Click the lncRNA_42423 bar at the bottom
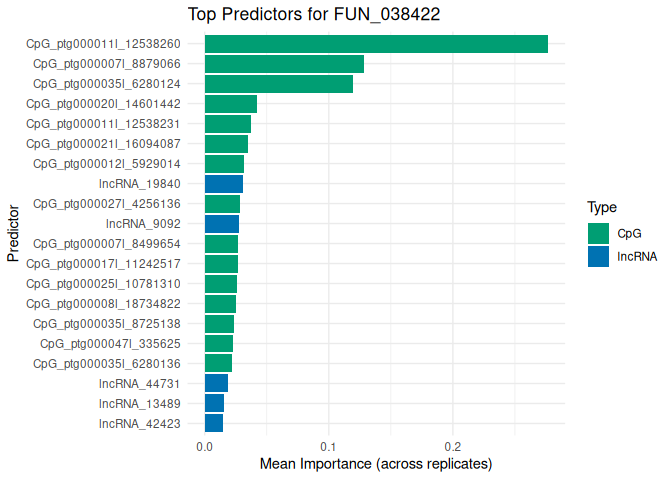This screenshot has height=480, width=672. pyautogui.click(x=214, y=423)
